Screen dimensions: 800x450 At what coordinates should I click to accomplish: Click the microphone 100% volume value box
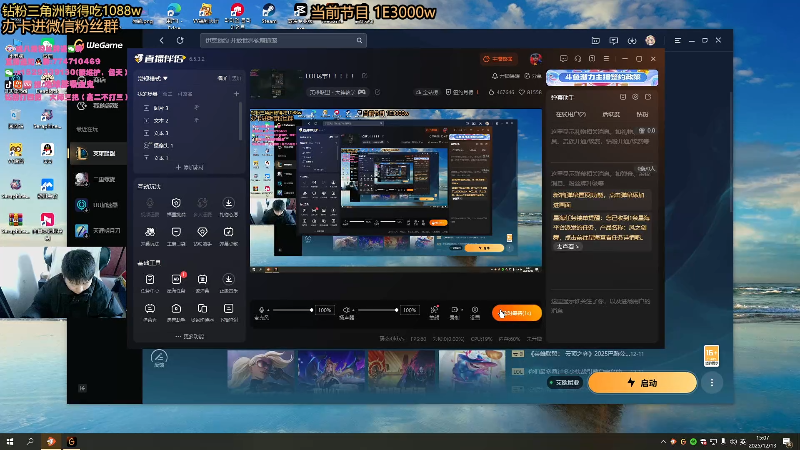click(x=324, y=310)
